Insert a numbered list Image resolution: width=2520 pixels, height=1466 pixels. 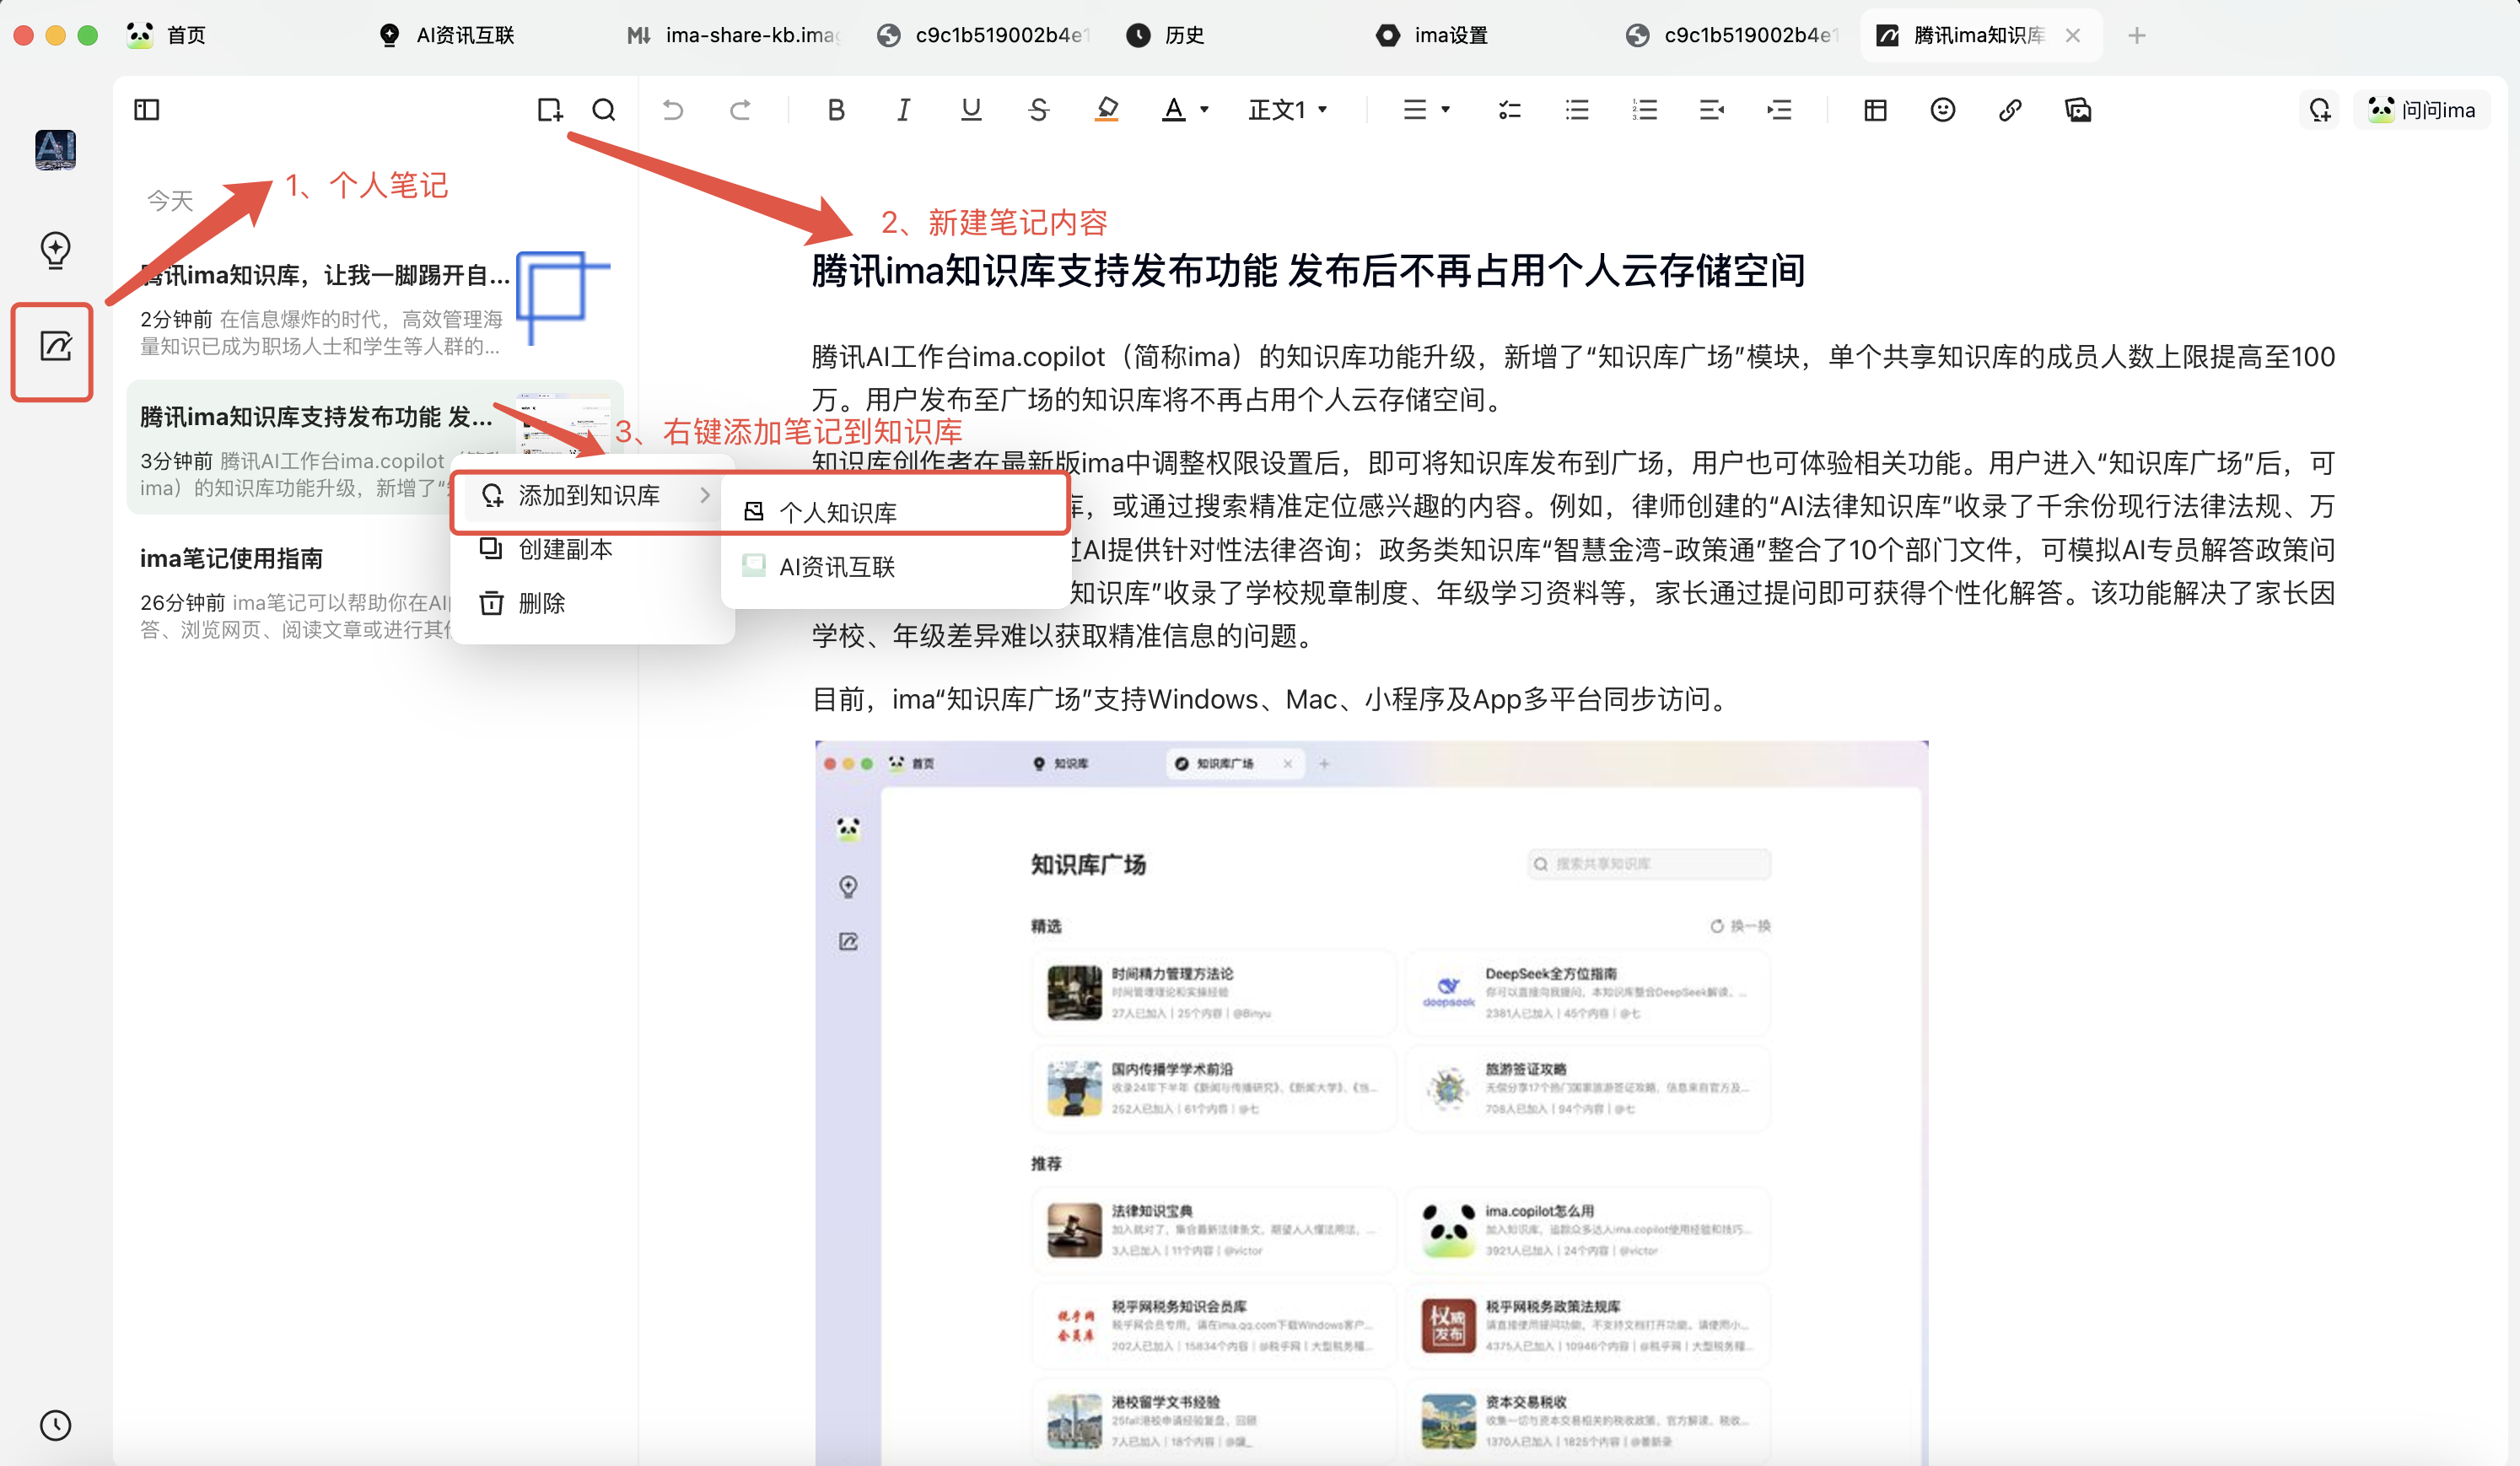click(1644, 110)
